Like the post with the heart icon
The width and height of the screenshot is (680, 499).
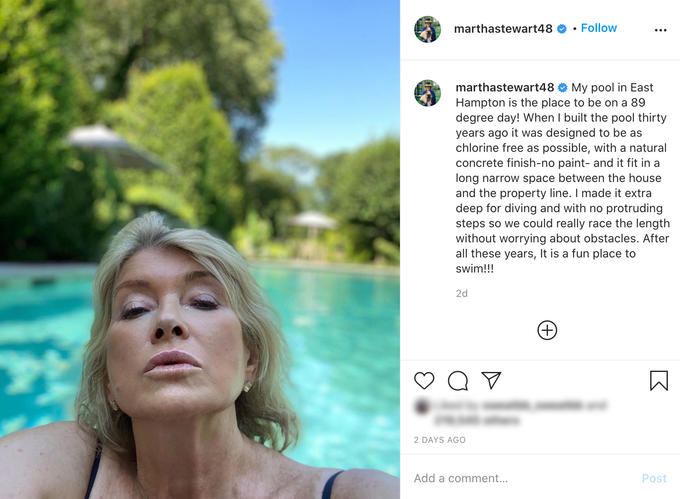tap(424, 380)
